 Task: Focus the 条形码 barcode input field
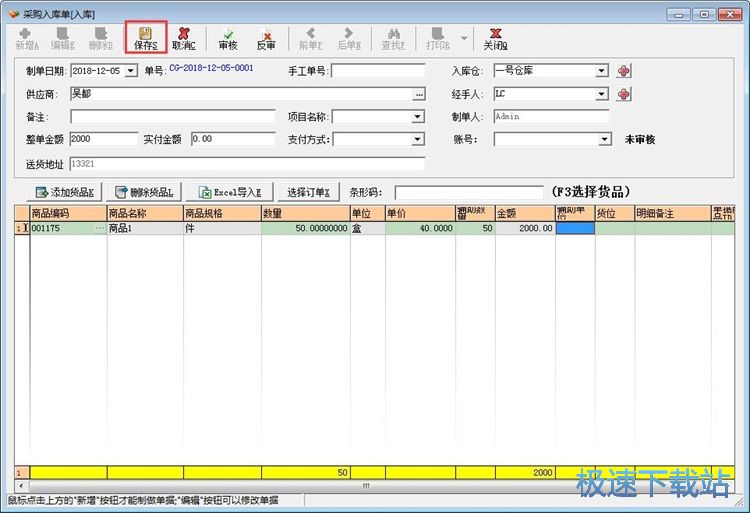(469, 193)
